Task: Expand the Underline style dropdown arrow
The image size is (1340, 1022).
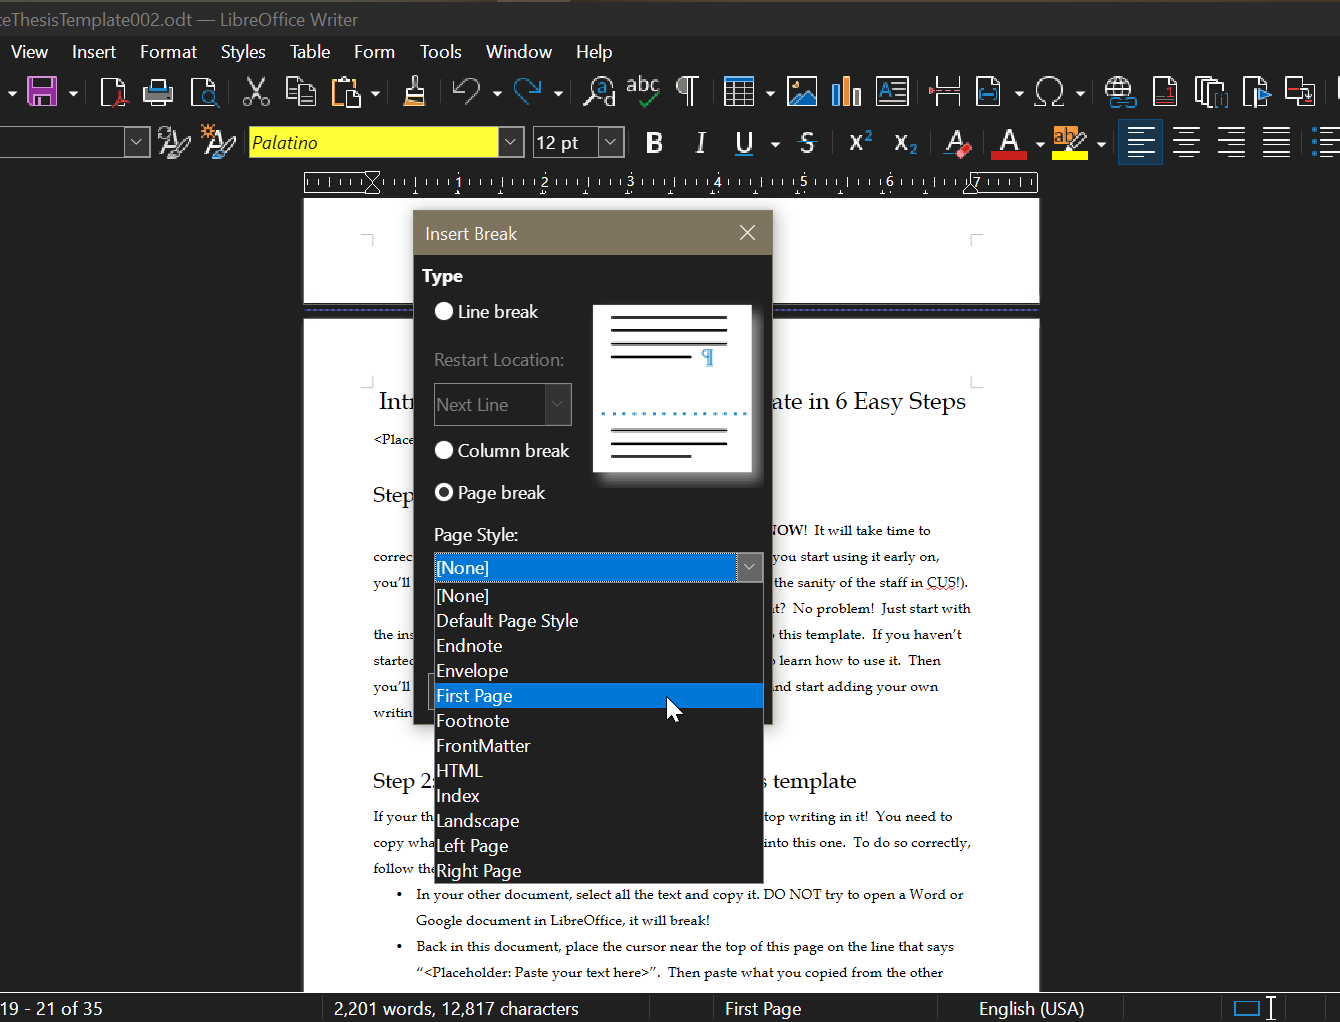Action: (x=775, y=144)
